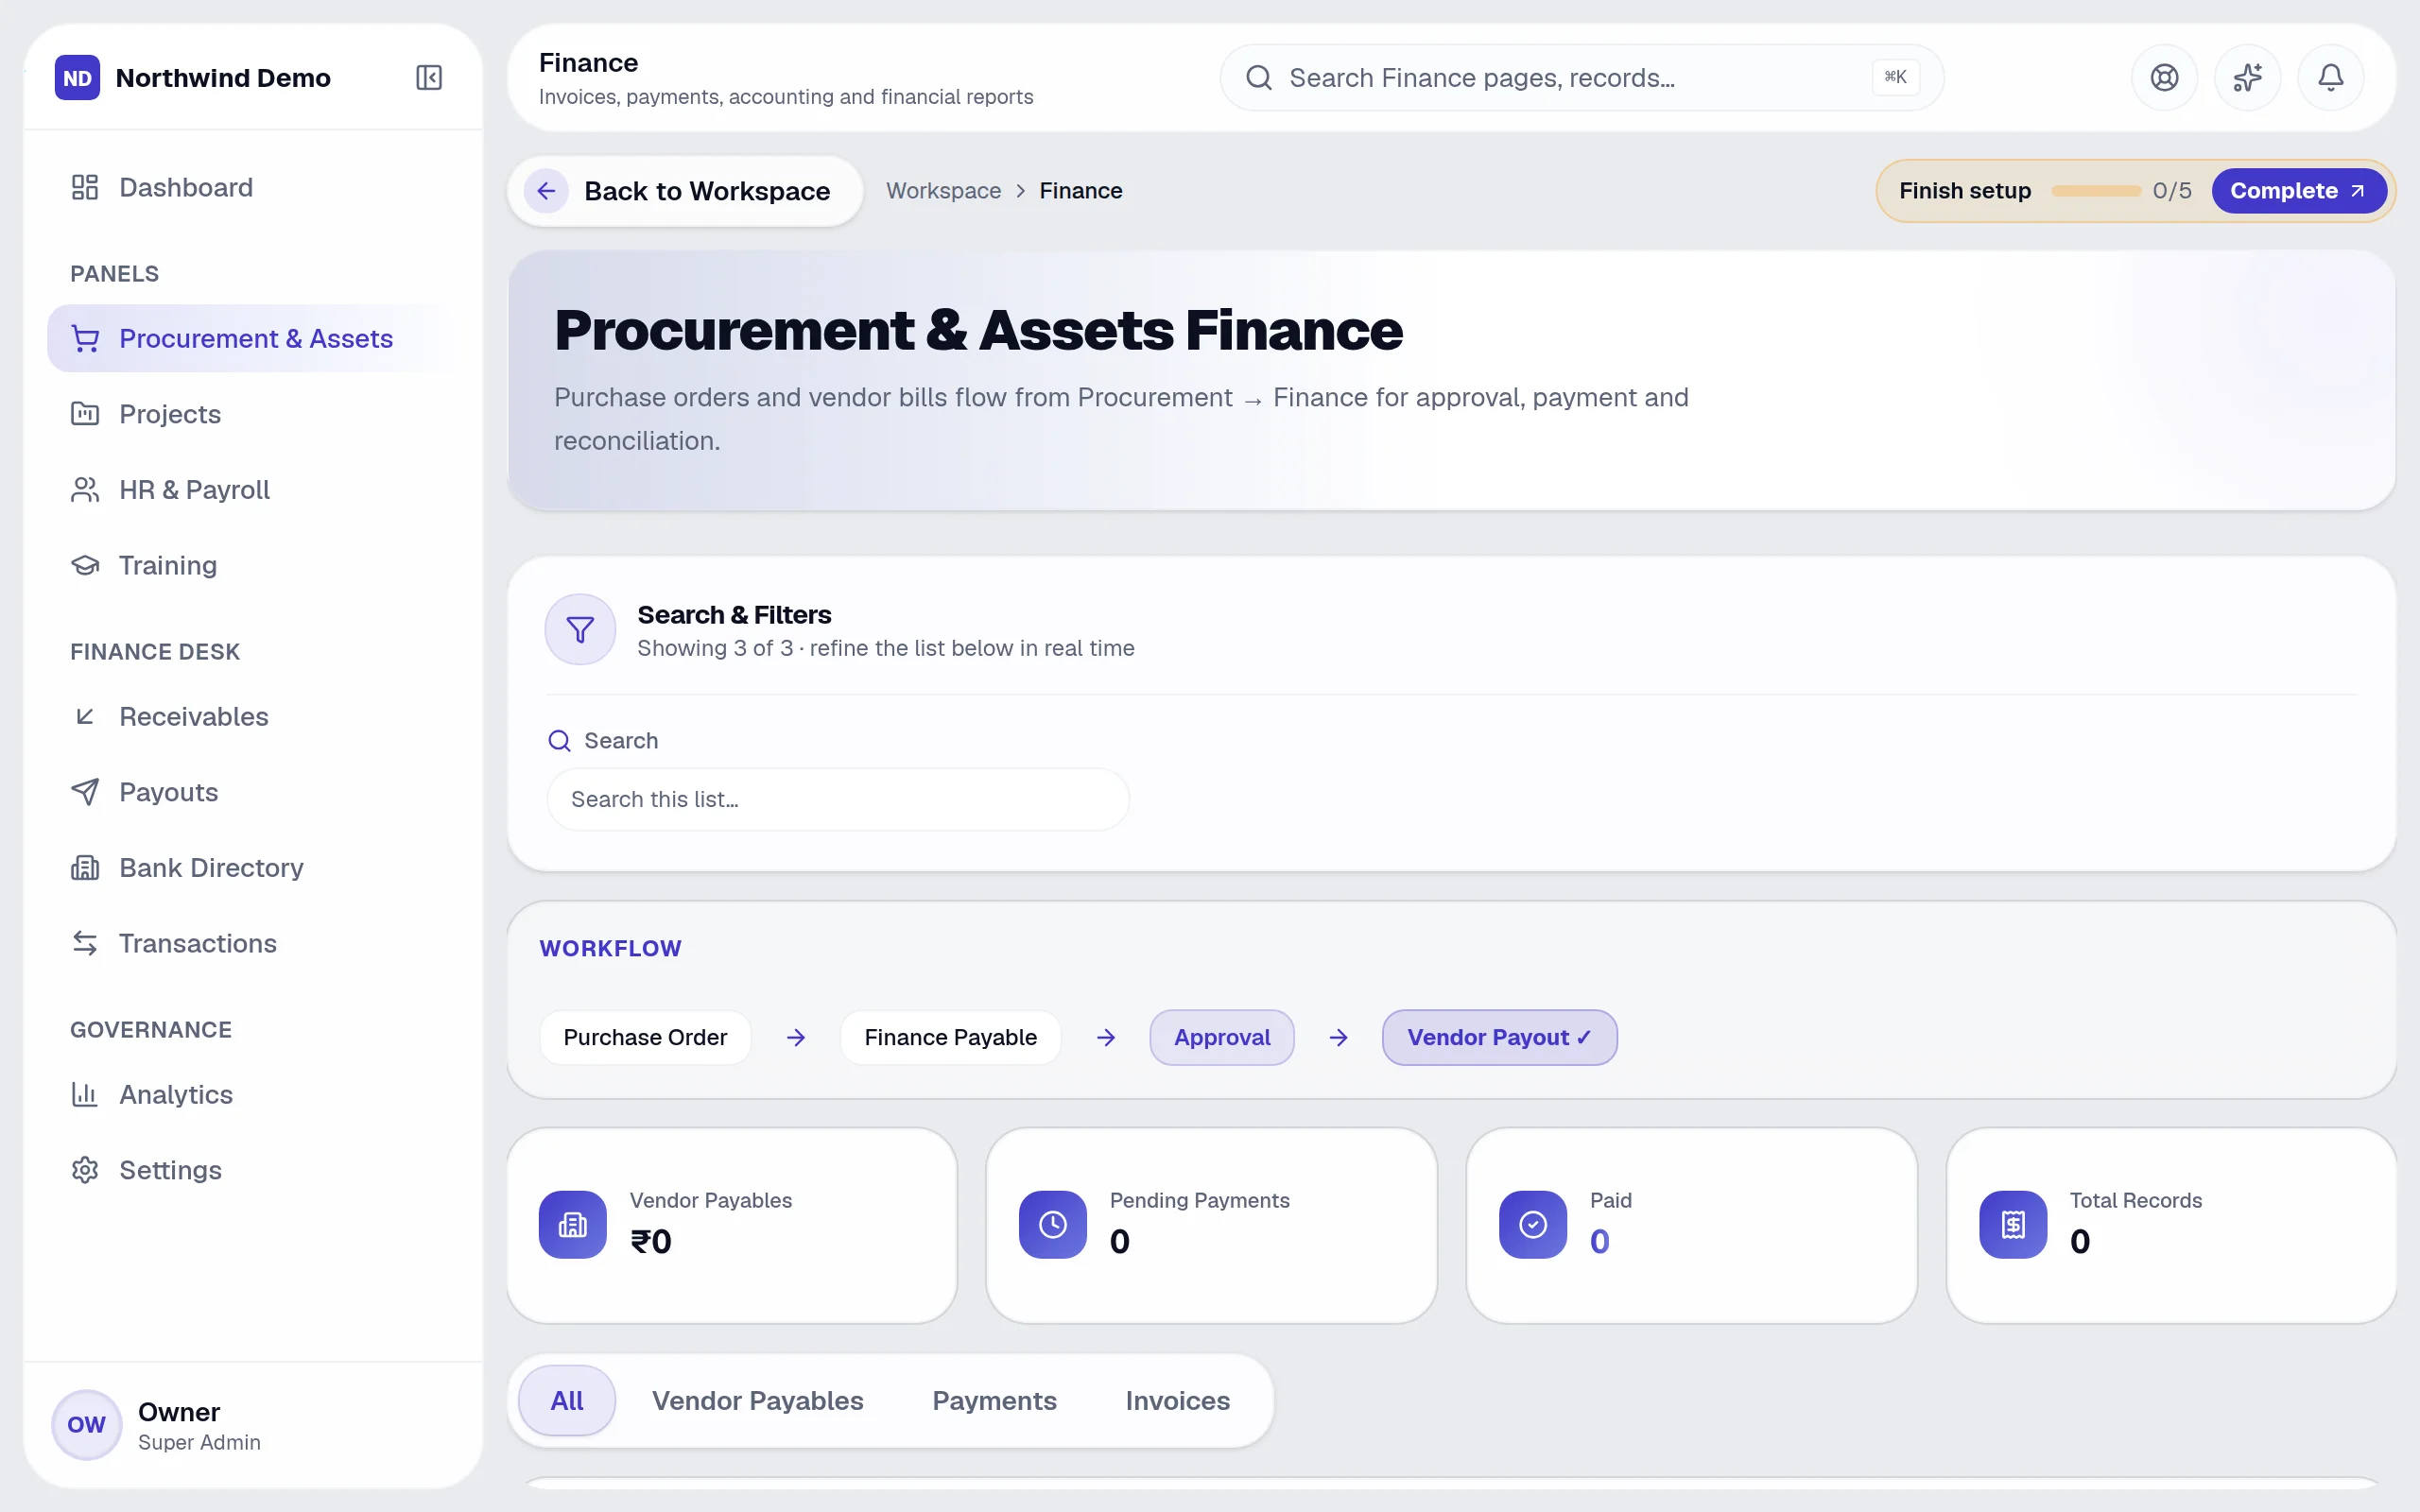Click the ND workspace logo badge
Viewport: 2420px width, 1512px height.
point(77,78)
